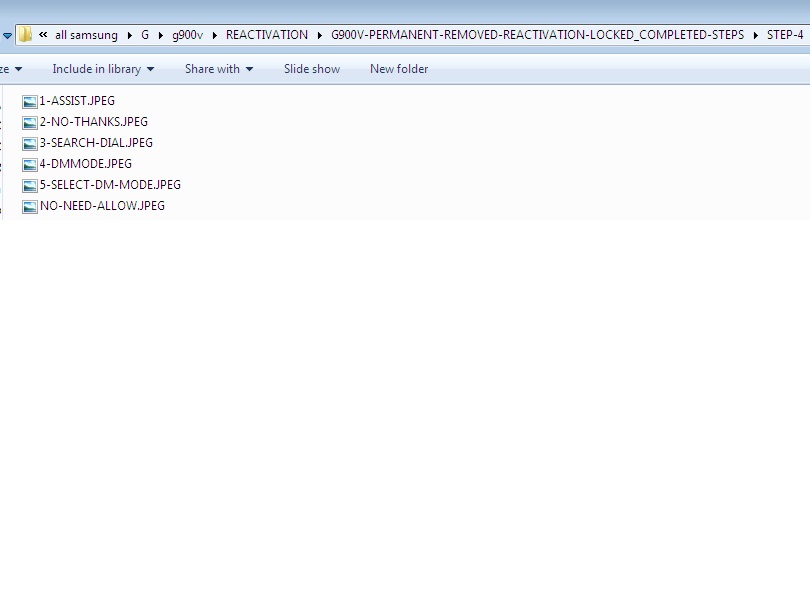Navigate to REACTIVATION folder in breadcrumb
The width and height of the screenshot is (810, 614).
coord(267,35)
